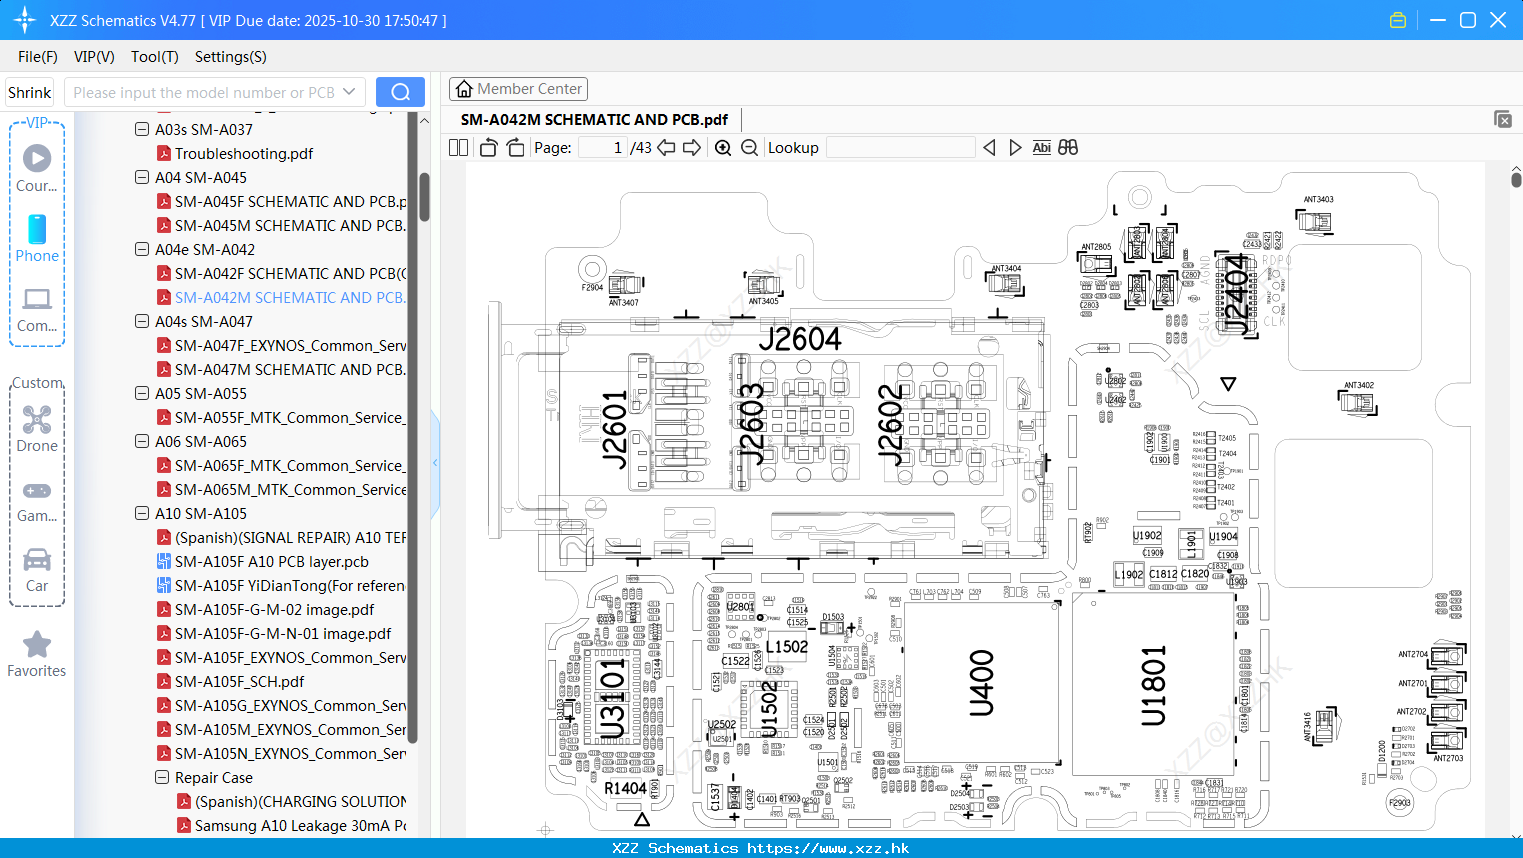Open Troubleshooting.pdf file
This screenshot has height=858, width=1523.
click(244, 153)
